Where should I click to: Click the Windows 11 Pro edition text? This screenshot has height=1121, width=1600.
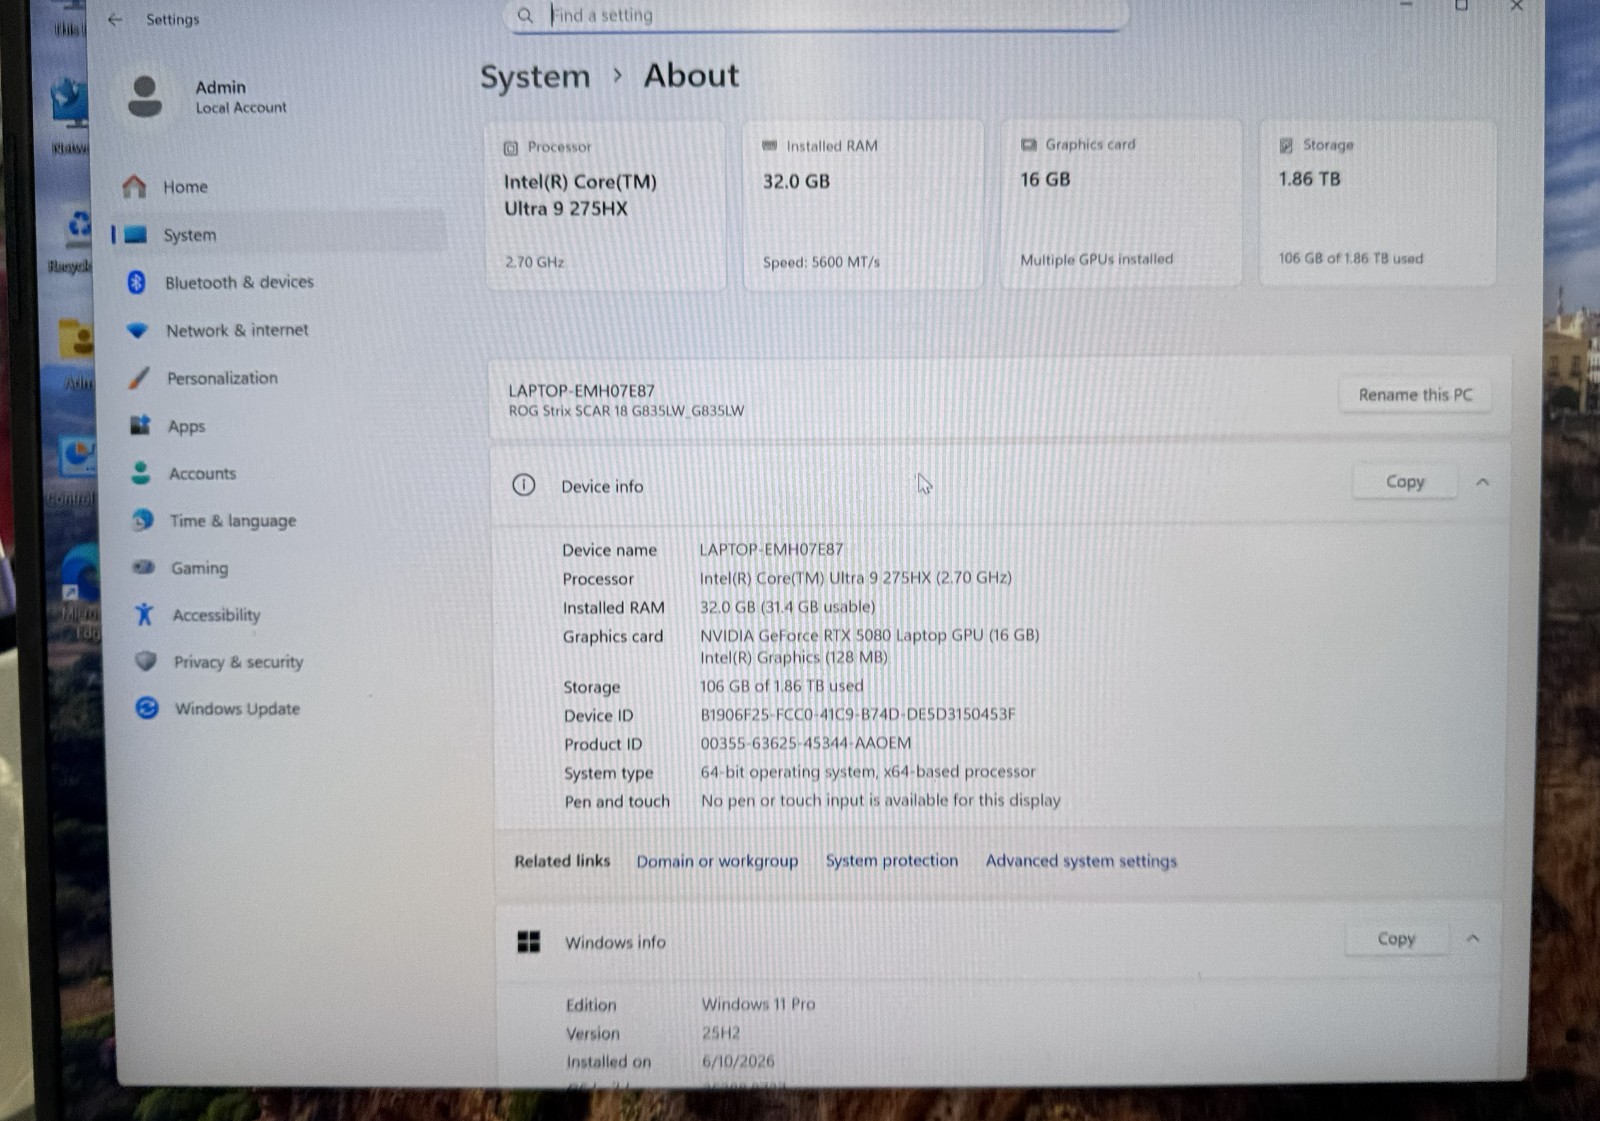(x=758, y=1003)
